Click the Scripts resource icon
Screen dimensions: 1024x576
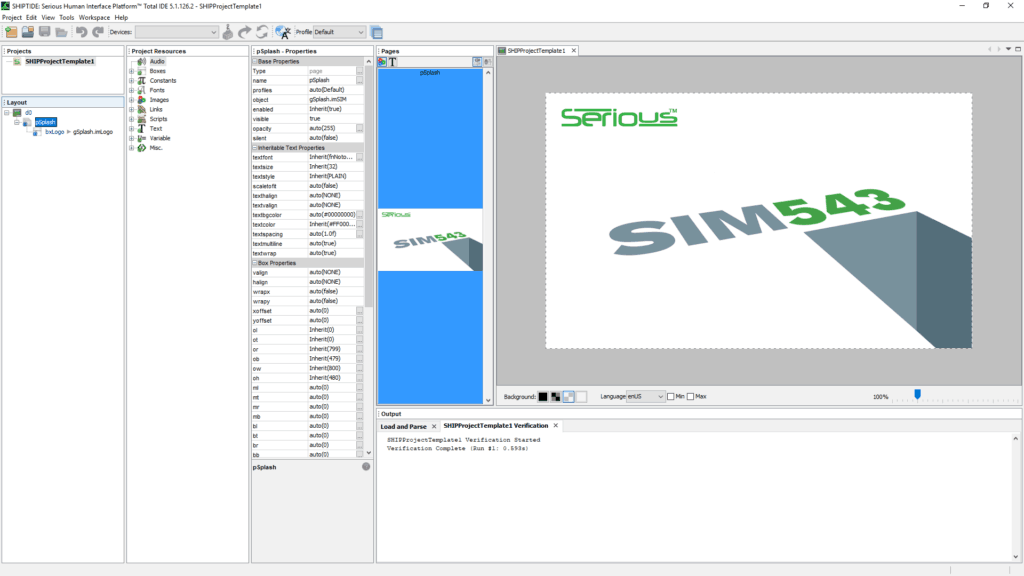click(x=142, y=119)
